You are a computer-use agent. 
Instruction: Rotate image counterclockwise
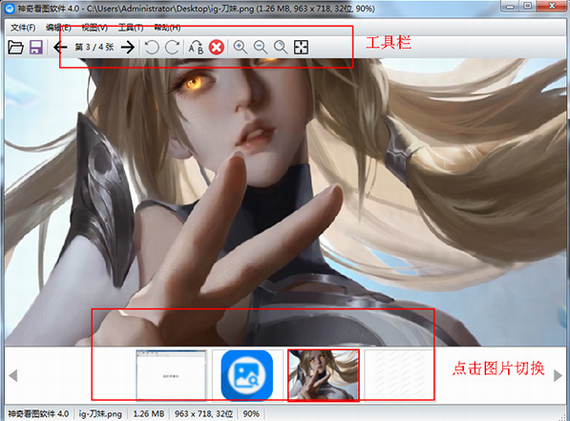(152, 47)
